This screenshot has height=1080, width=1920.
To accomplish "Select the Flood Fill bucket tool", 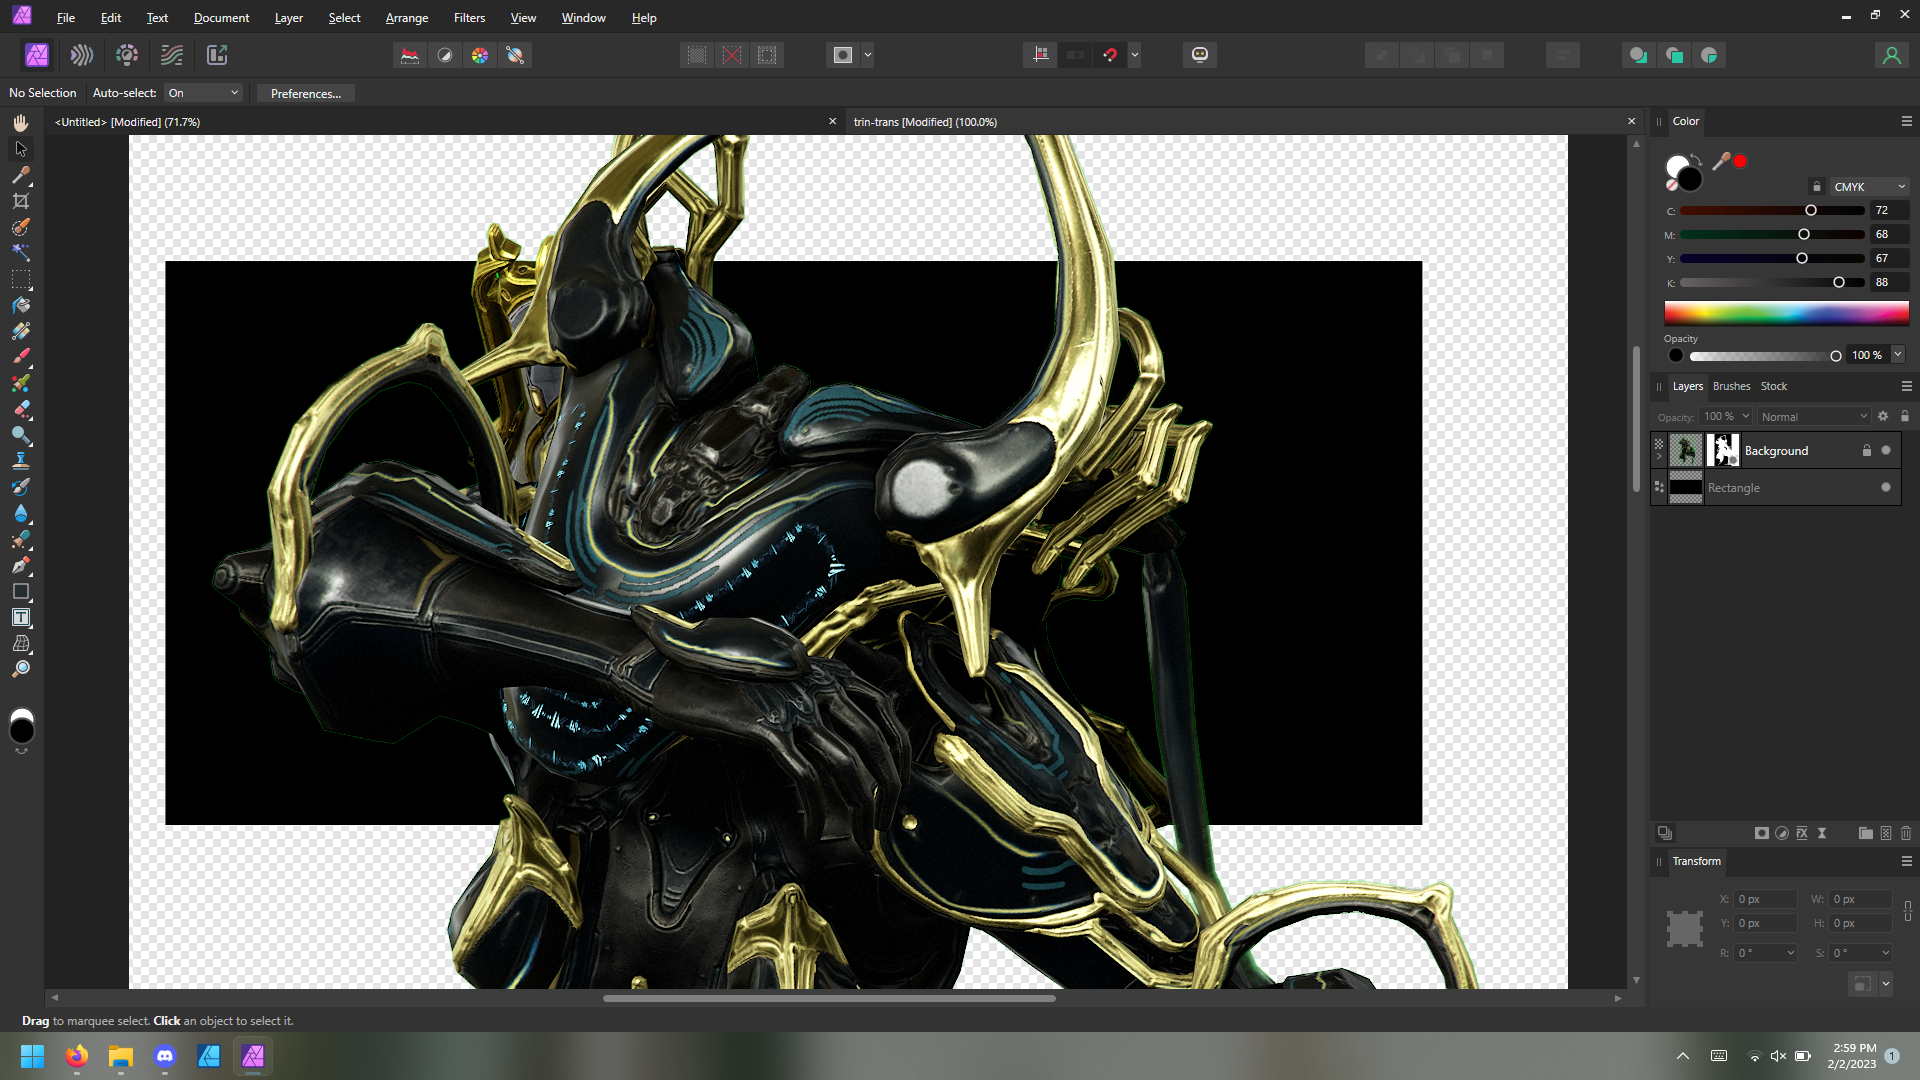I will coord(21,305).
